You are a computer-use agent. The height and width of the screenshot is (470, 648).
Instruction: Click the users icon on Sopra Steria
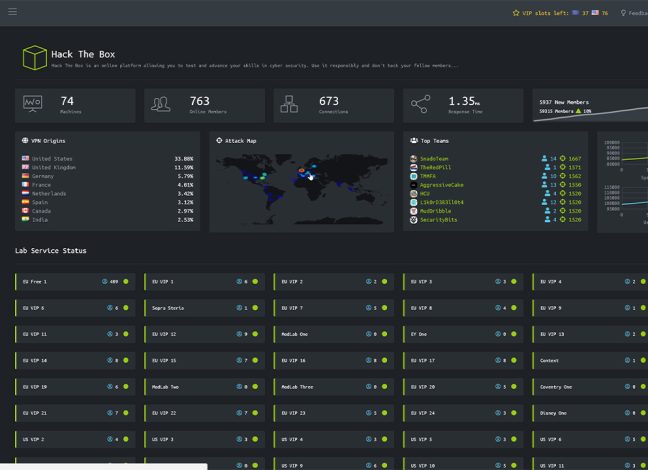239,308
